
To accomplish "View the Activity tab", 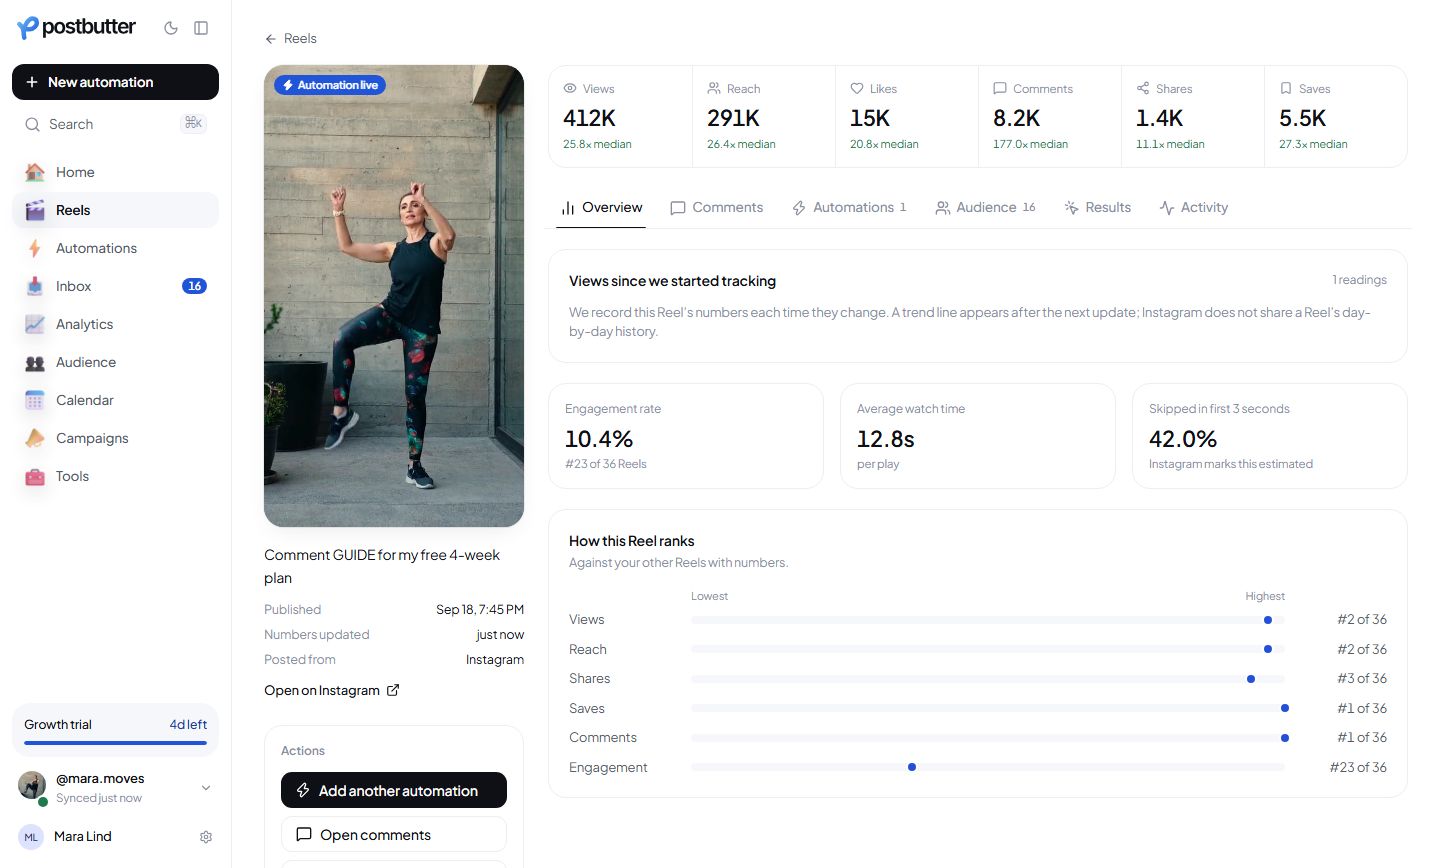I will point(1193,207).
